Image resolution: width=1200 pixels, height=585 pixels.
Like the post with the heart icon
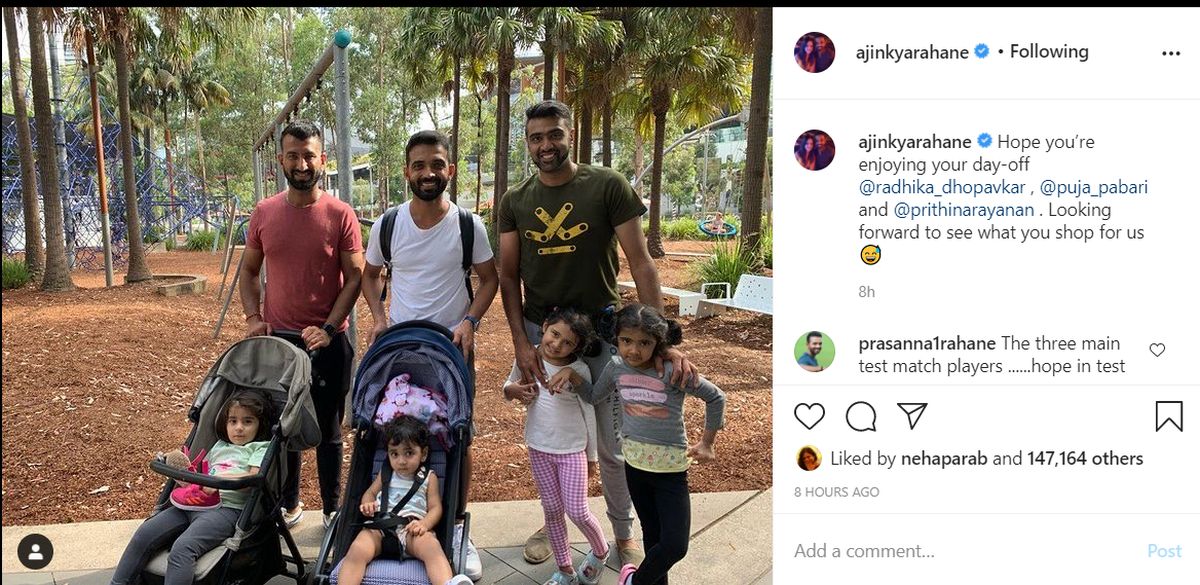click(809, 416)
